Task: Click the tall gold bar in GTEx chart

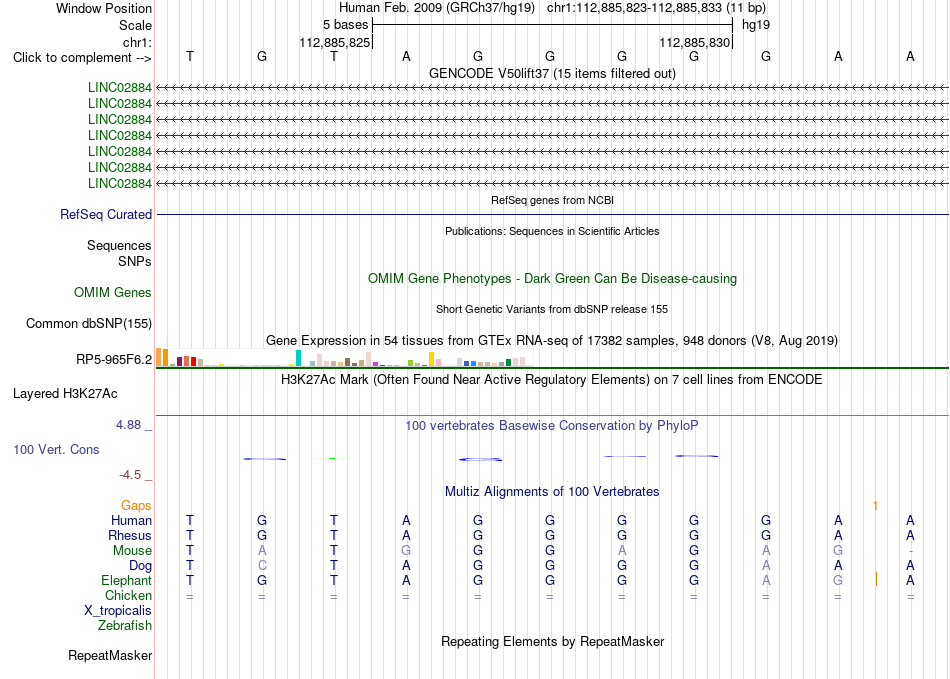Action: (431, 359)
